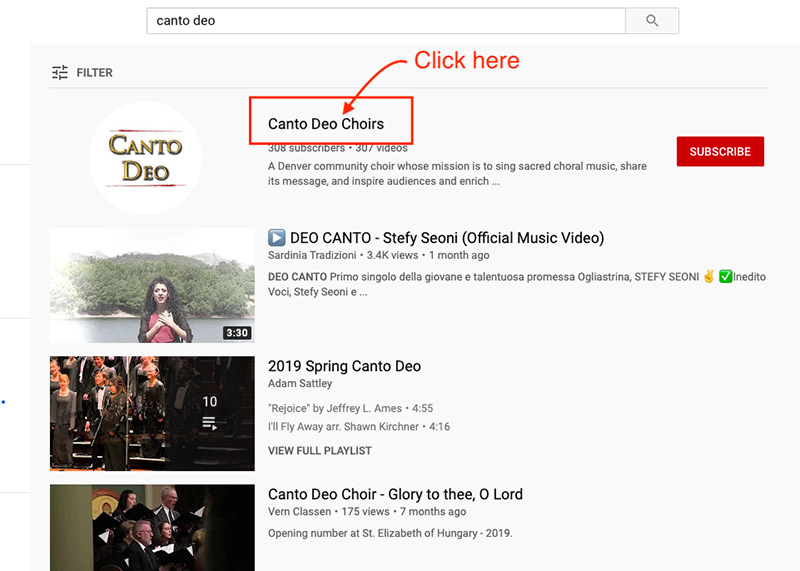Open the Canto Deo Choirs channel title
800x571 pixels.
pyautogui.click(x=326, y=124)
